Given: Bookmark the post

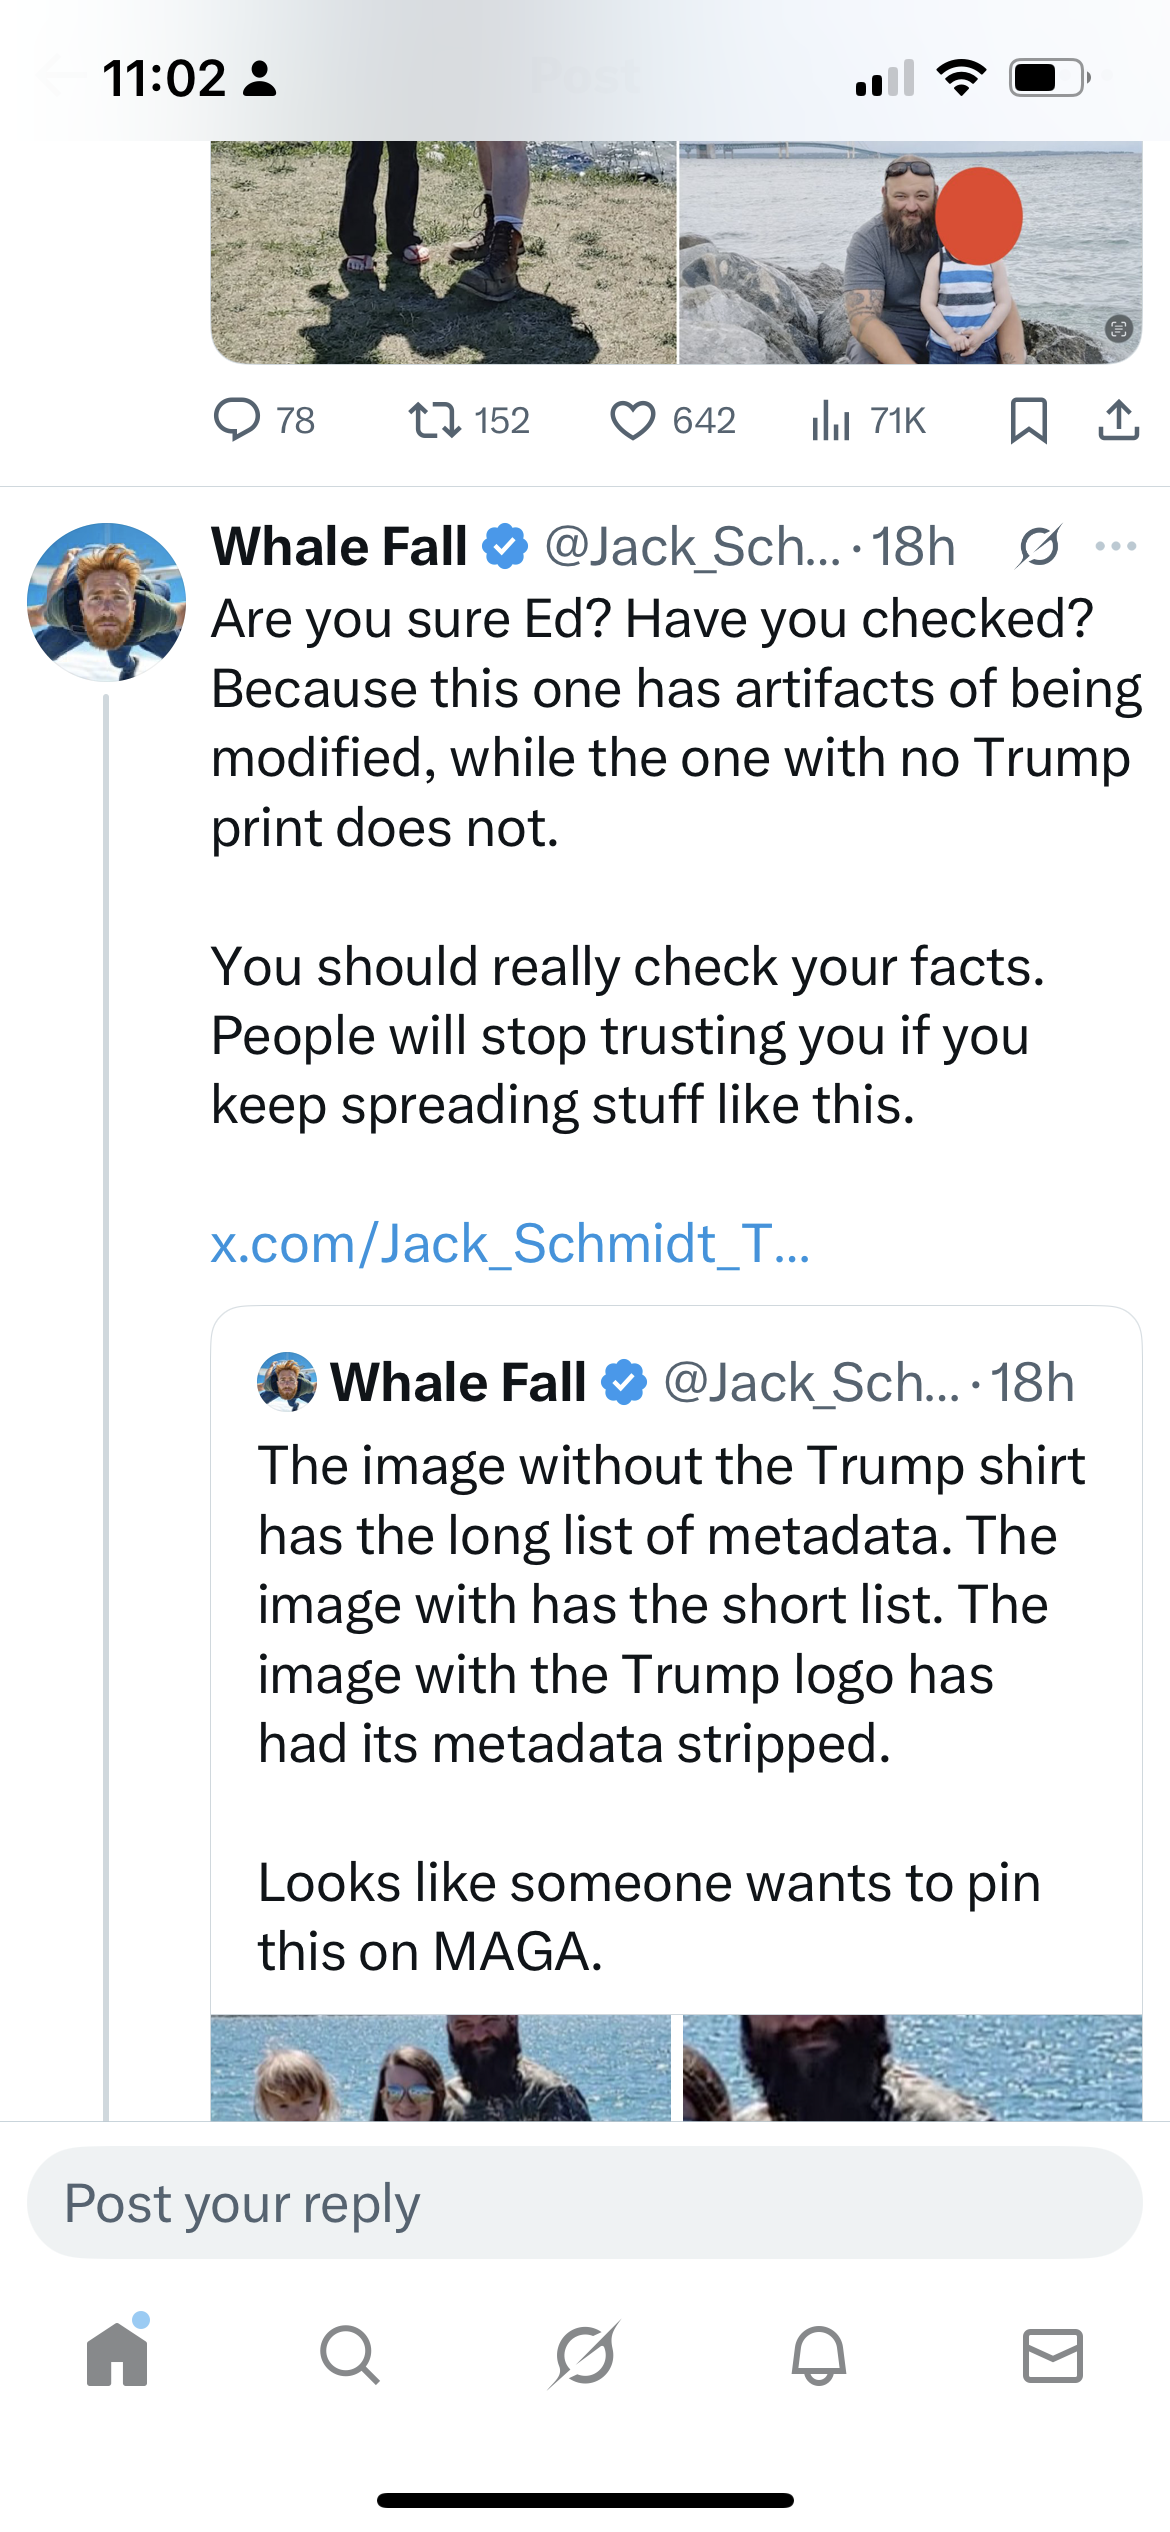Looking at the screenshot, I should (1028, 420).
